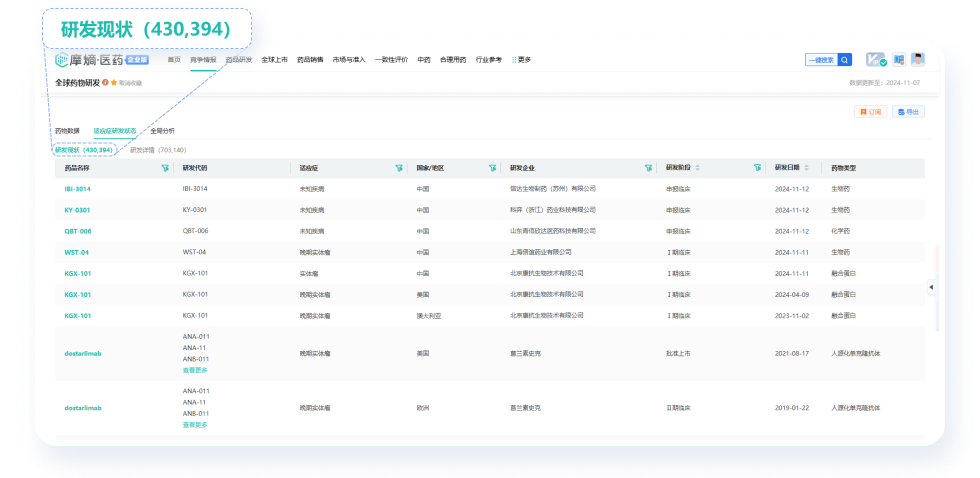Image resolution: width=980 pixels, height=478 pixels.
Task: Filter the 国家/地区 column
Action: point(492,168)
